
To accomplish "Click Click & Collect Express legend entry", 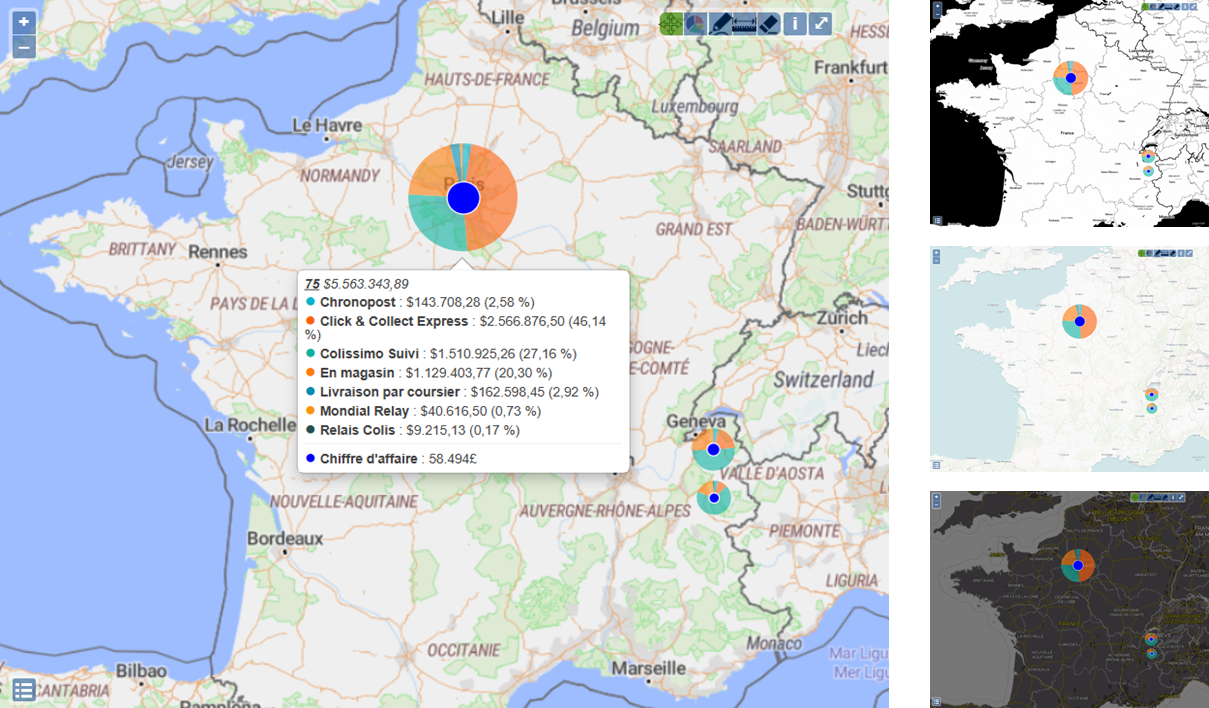I will [393, 321].
